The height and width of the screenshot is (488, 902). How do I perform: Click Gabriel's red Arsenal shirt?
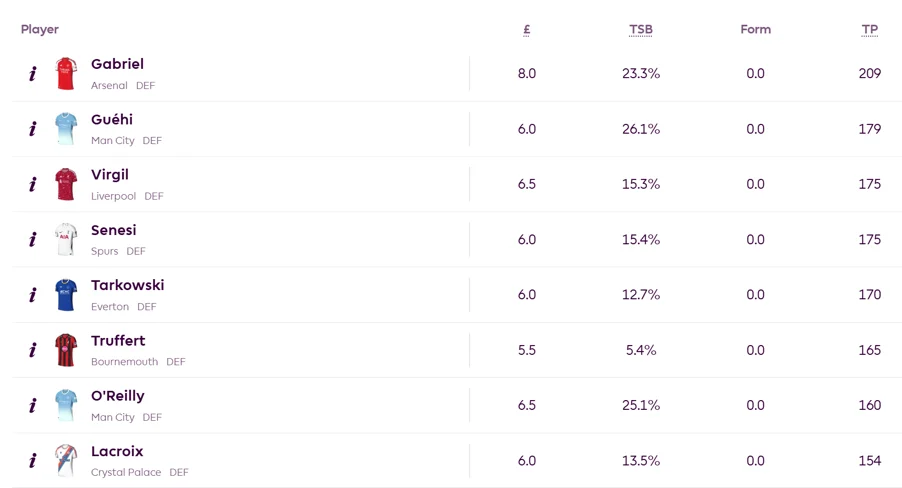(x=66, y=74)
